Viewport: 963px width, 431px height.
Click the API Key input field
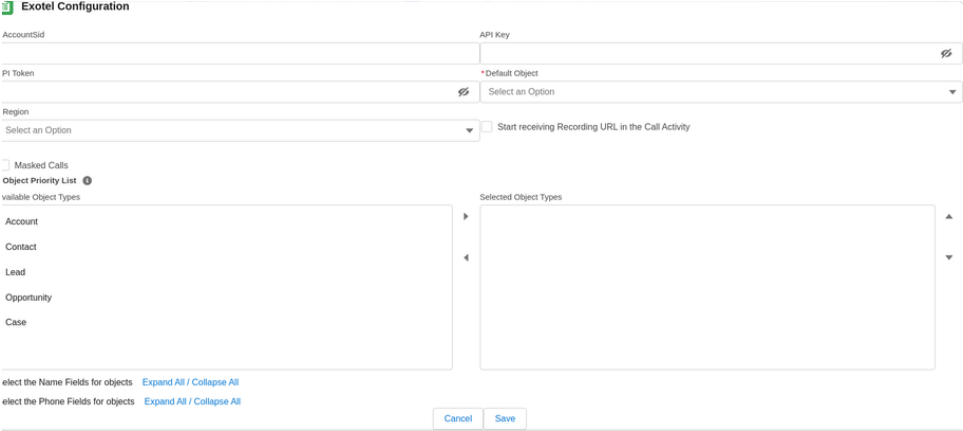[721, 53]
